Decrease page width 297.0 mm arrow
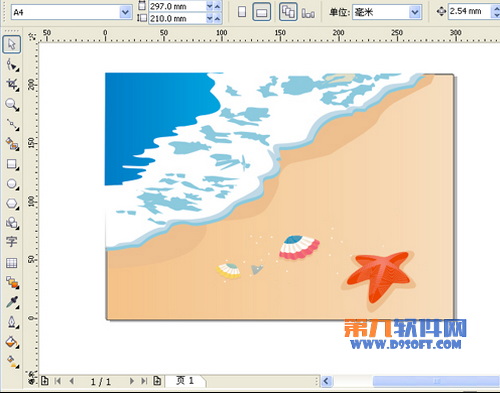Screen dimensions: 500x393 point(210,6)
